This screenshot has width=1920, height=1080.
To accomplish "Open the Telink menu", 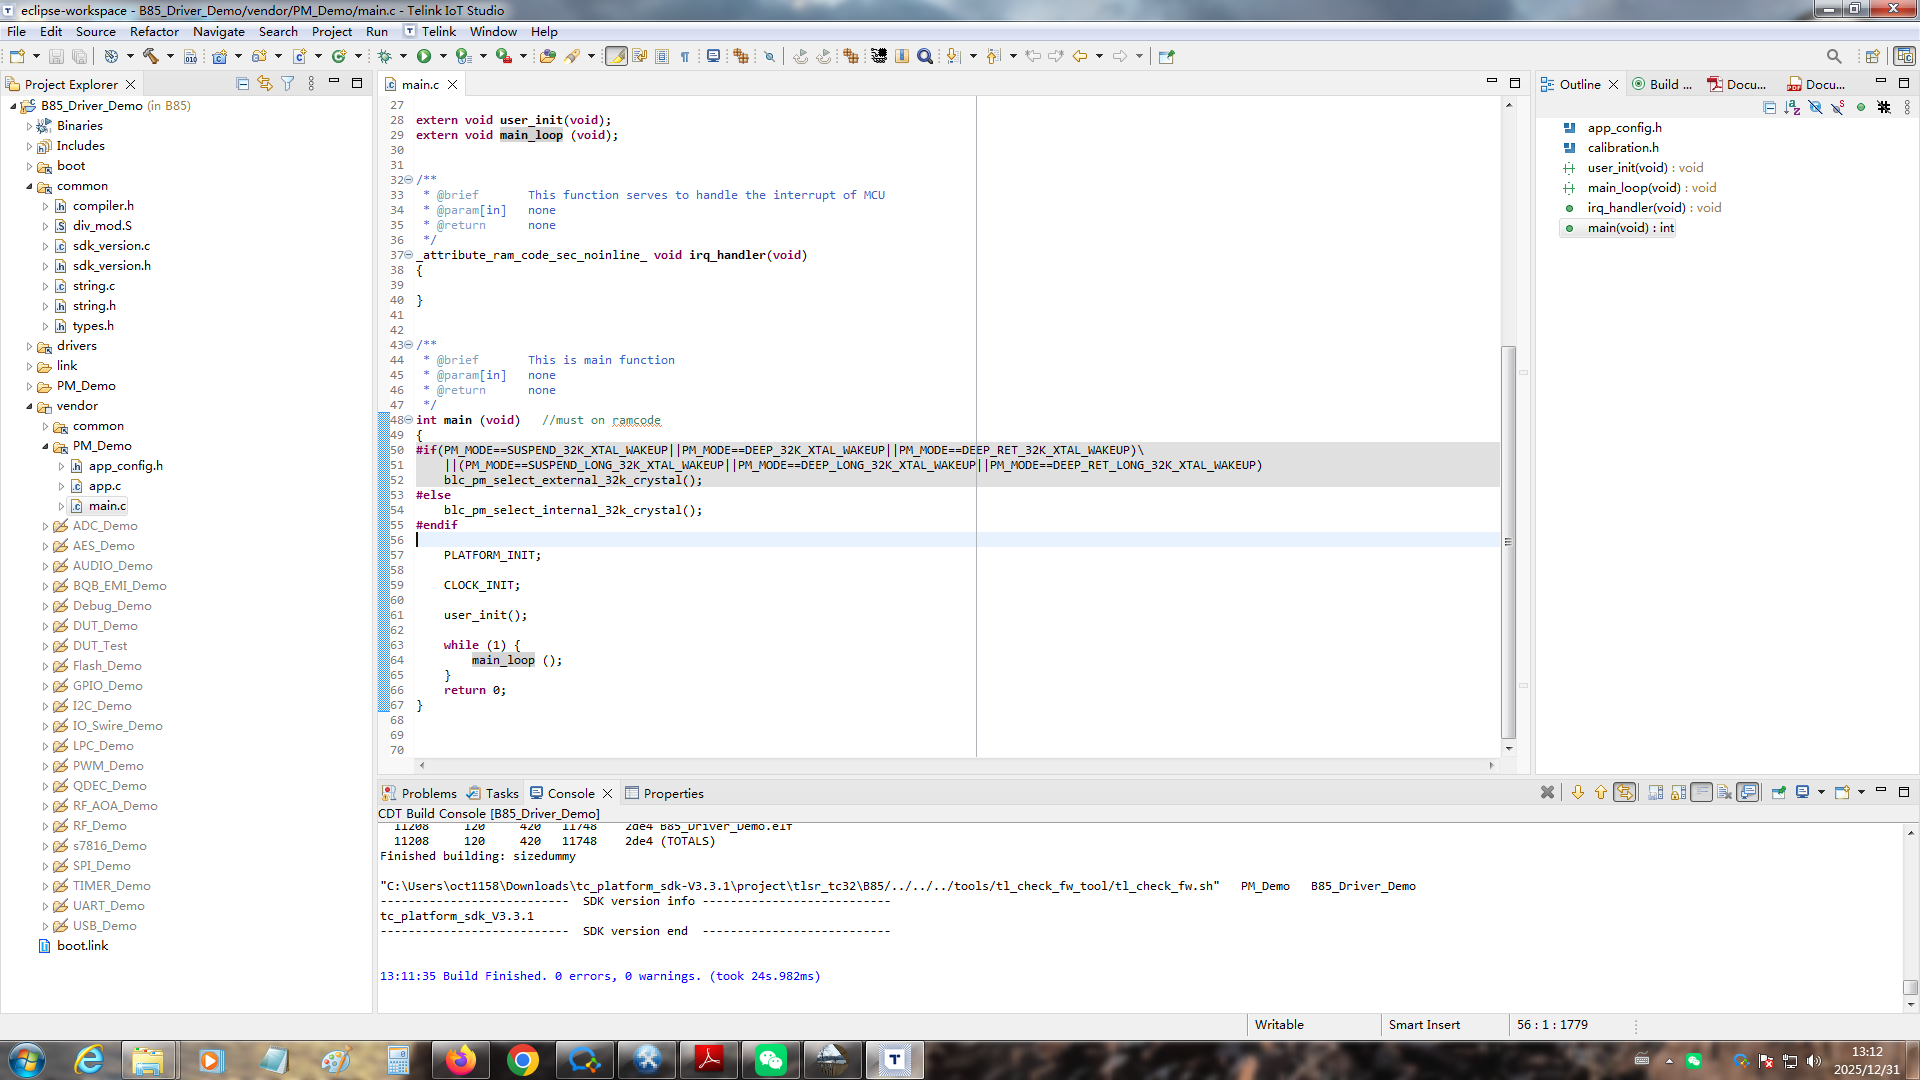I will [x=438, y=31].
